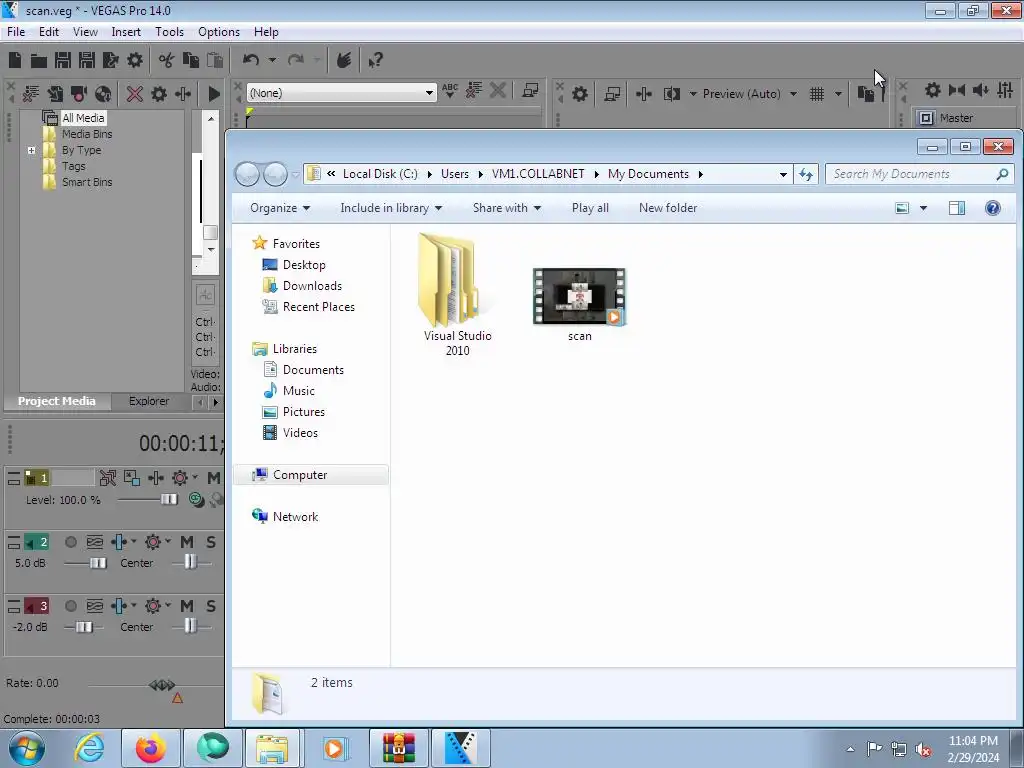This screenshot has height=768, width=1024.
Task: Refresh the My Documents folder view
Action: point(806,174)
